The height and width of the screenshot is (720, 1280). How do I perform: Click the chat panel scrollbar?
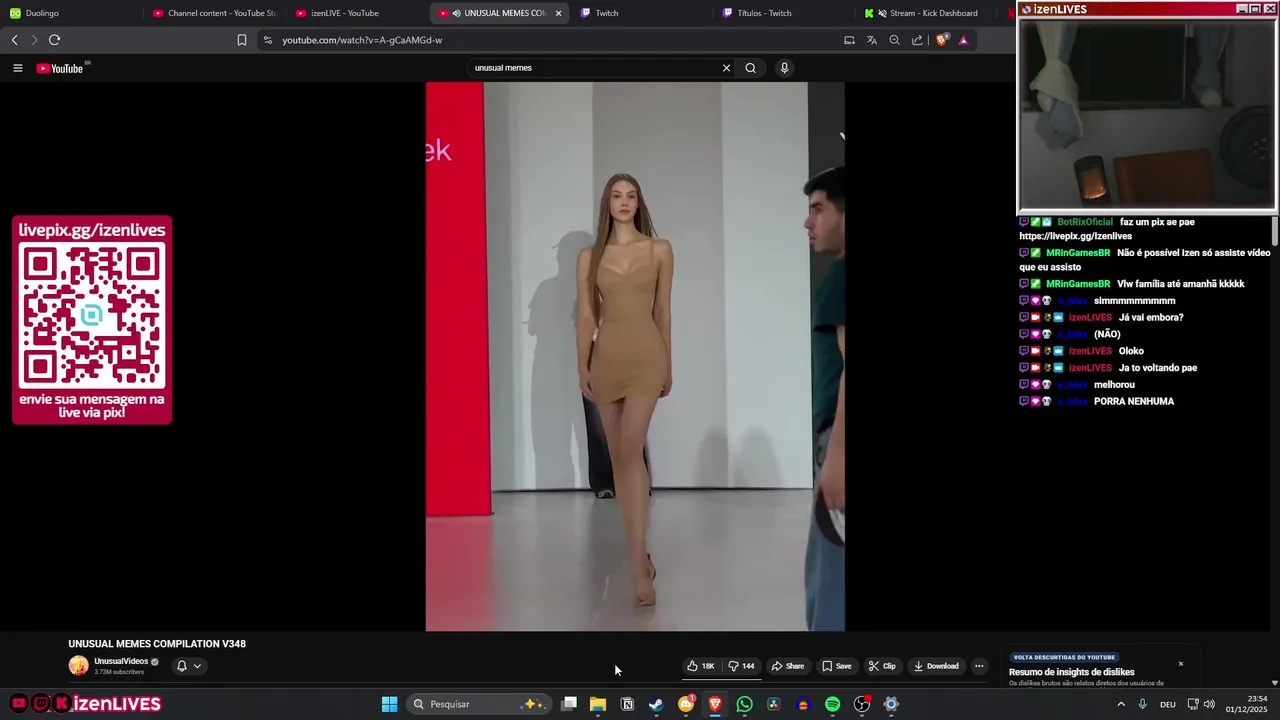click(1275, 230)
